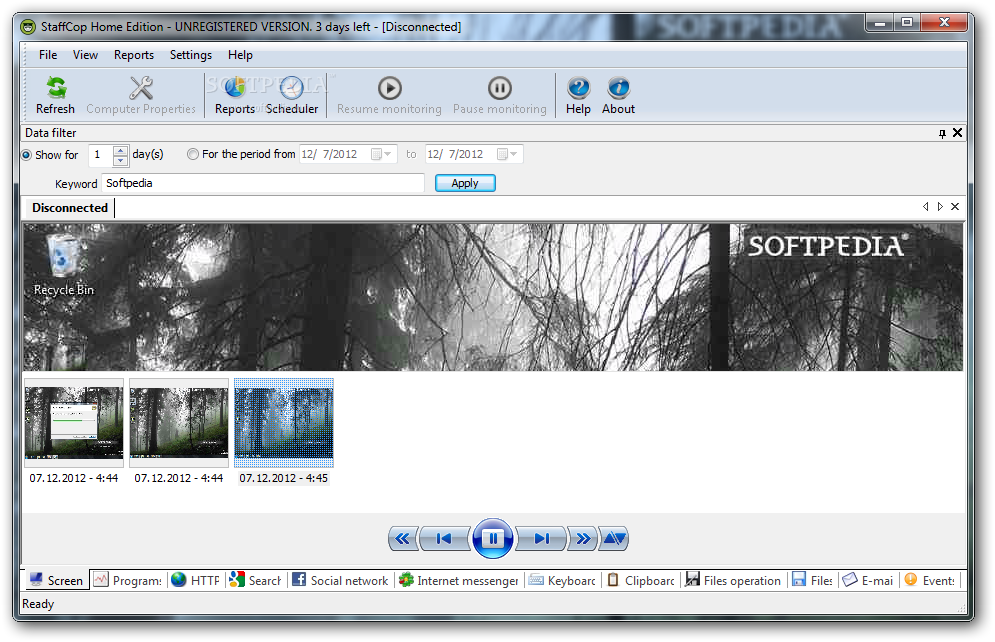The height and width of the screenshot is (642, 995).
Task: Select the E-mail bottom tab
Action: (868, 580)
